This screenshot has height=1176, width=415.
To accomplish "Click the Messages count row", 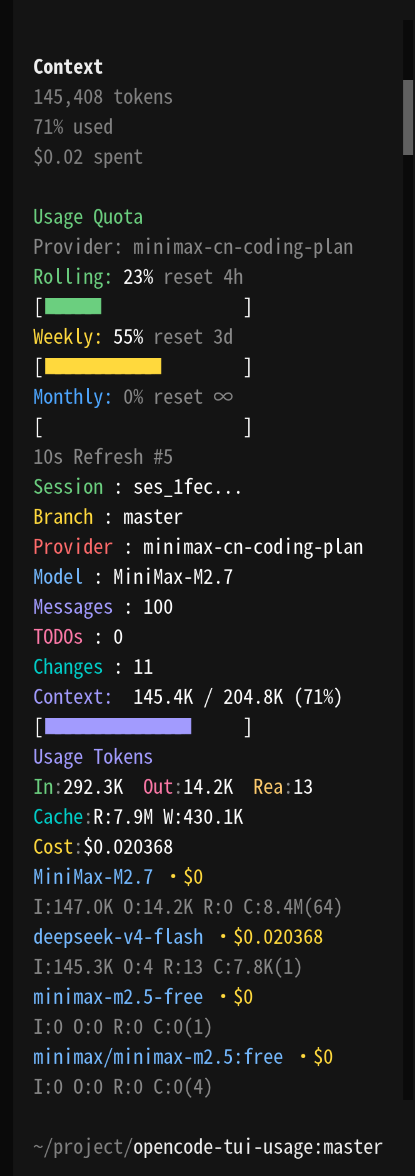I will [103, 608].
